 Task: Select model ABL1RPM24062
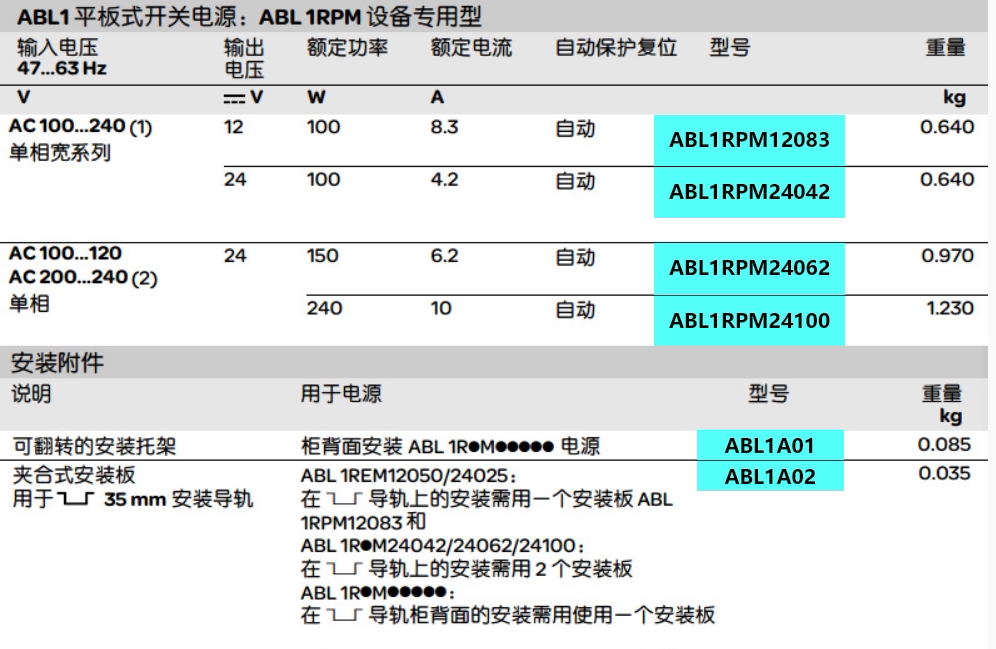point(751,268)
